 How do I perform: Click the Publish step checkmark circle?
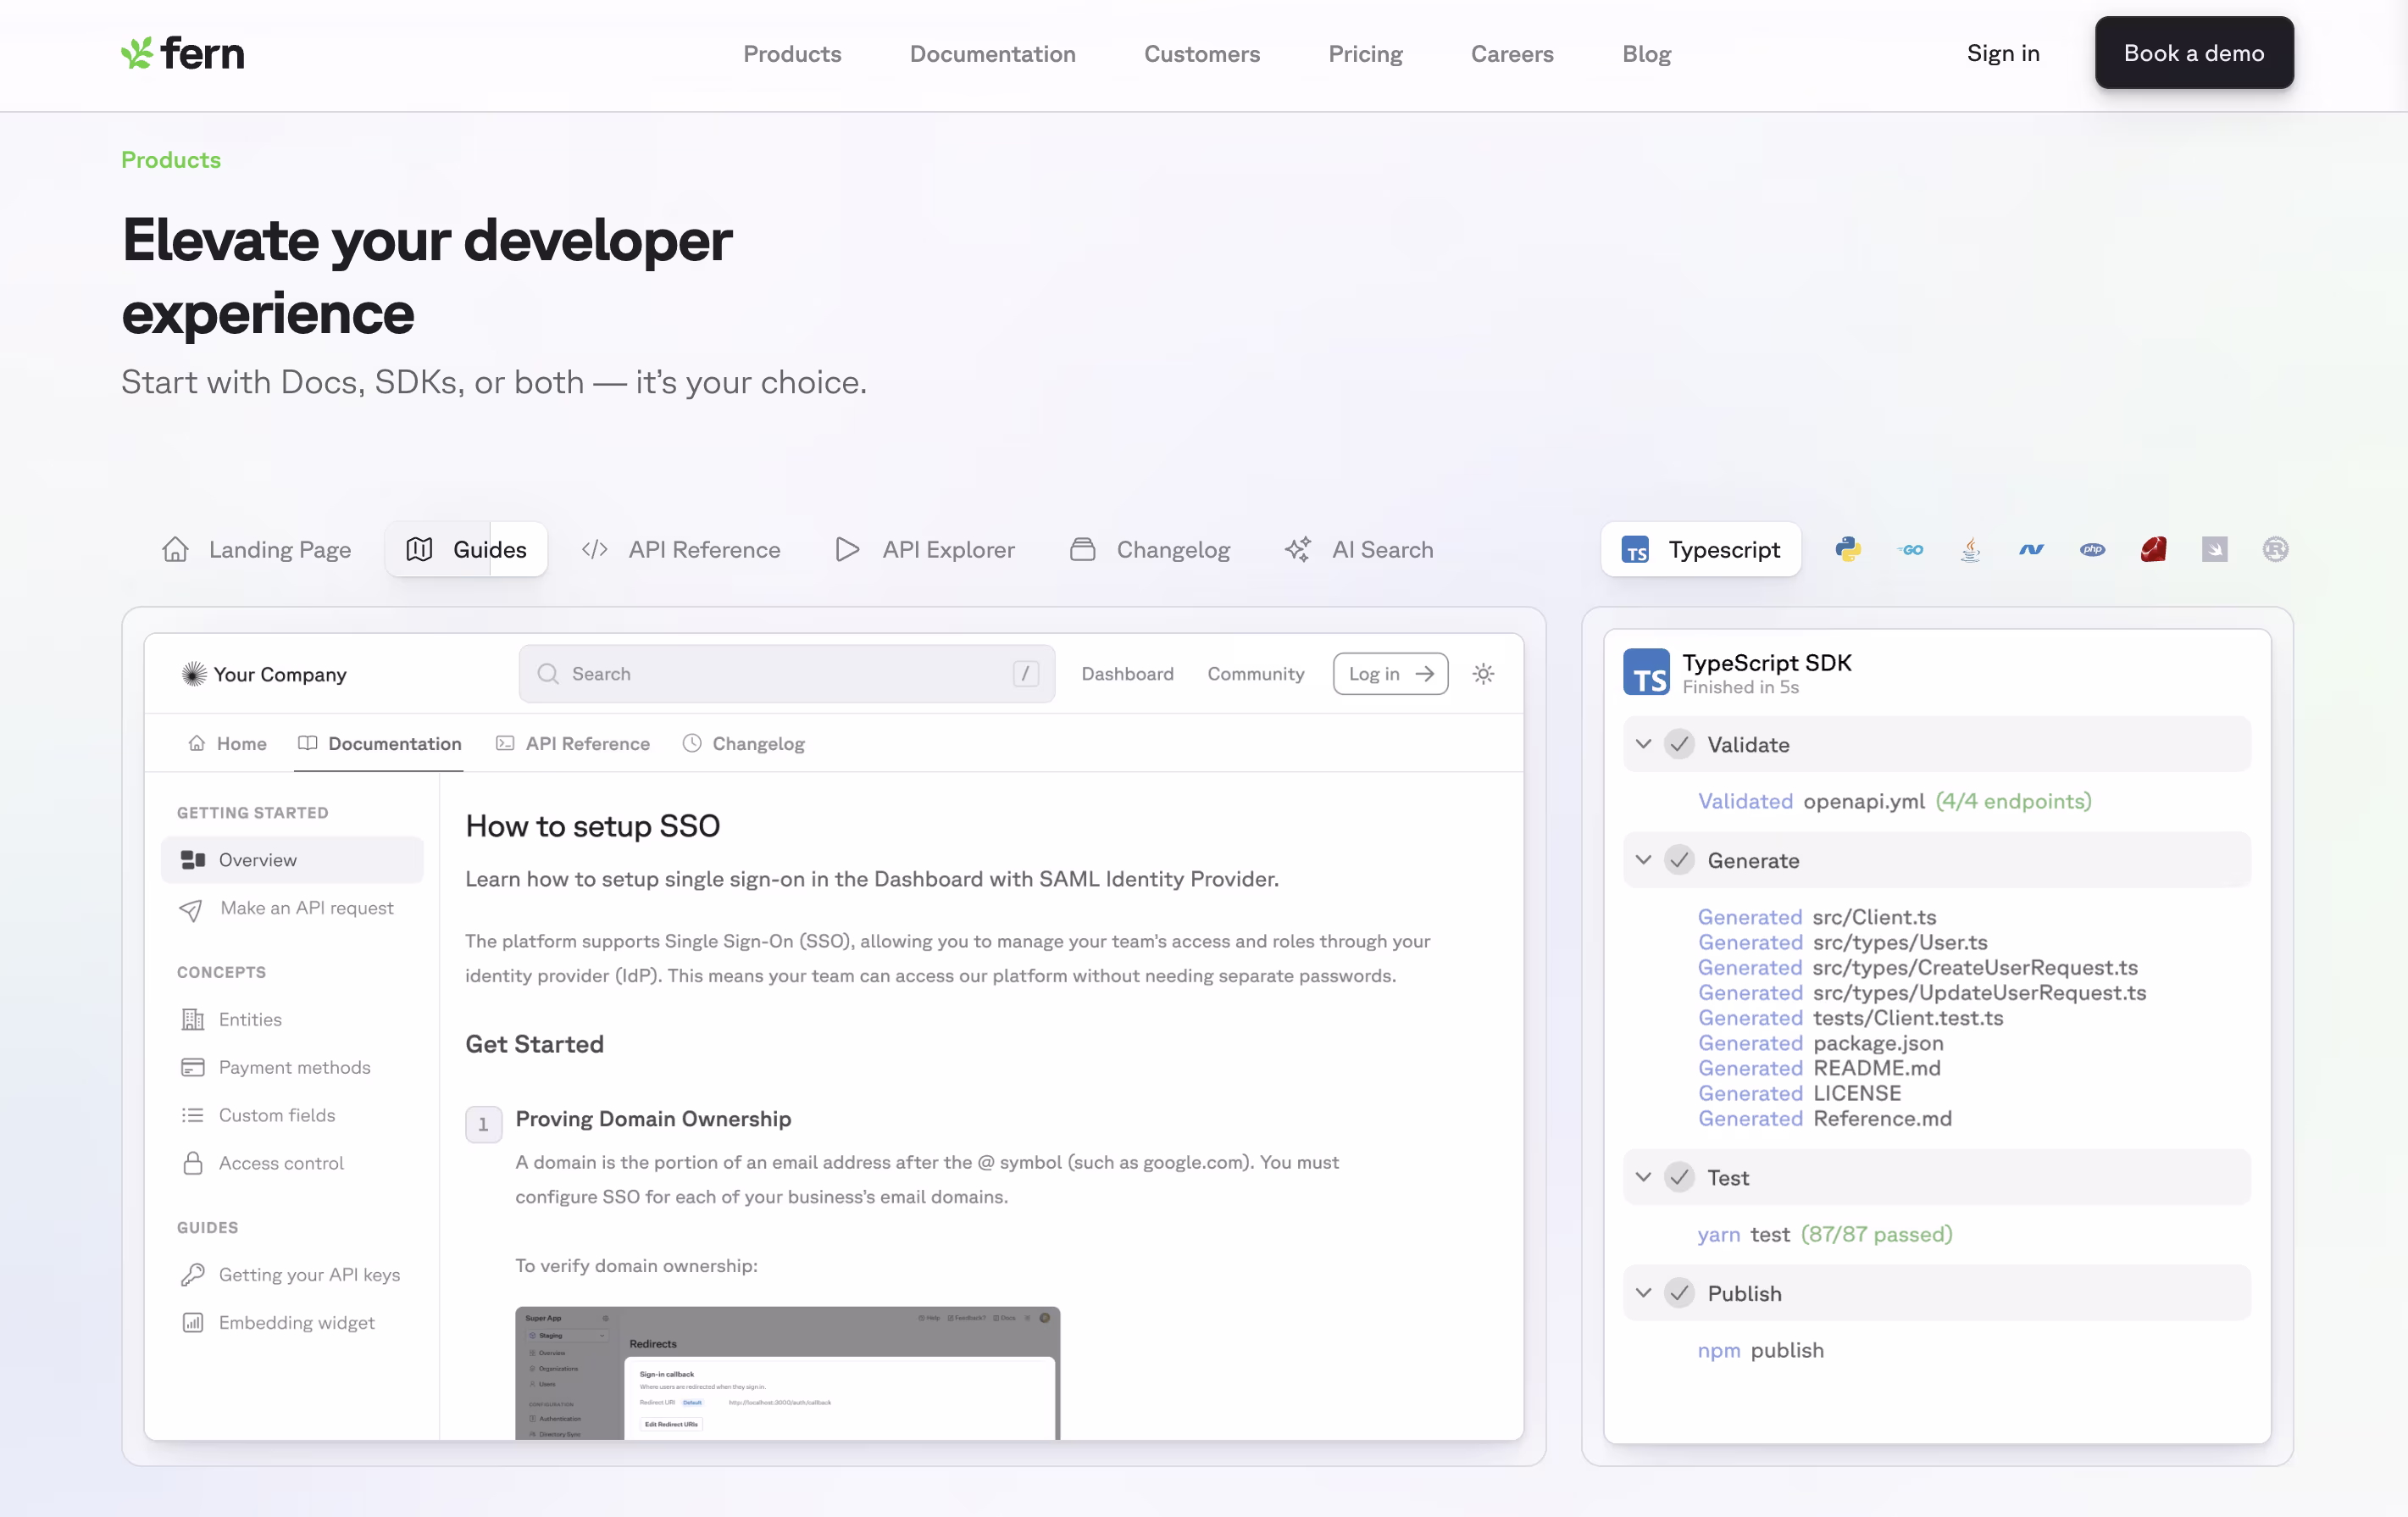coord(1679,1293)
